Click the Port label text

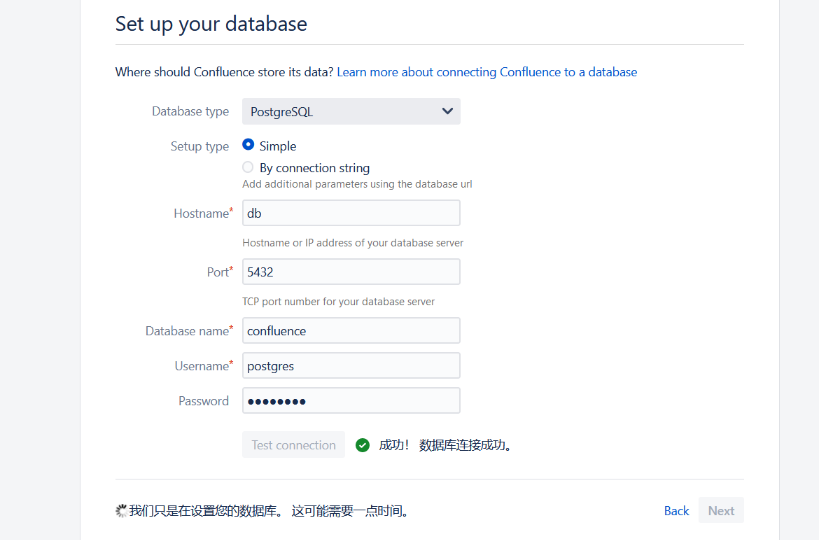click(x=217, y=272)
